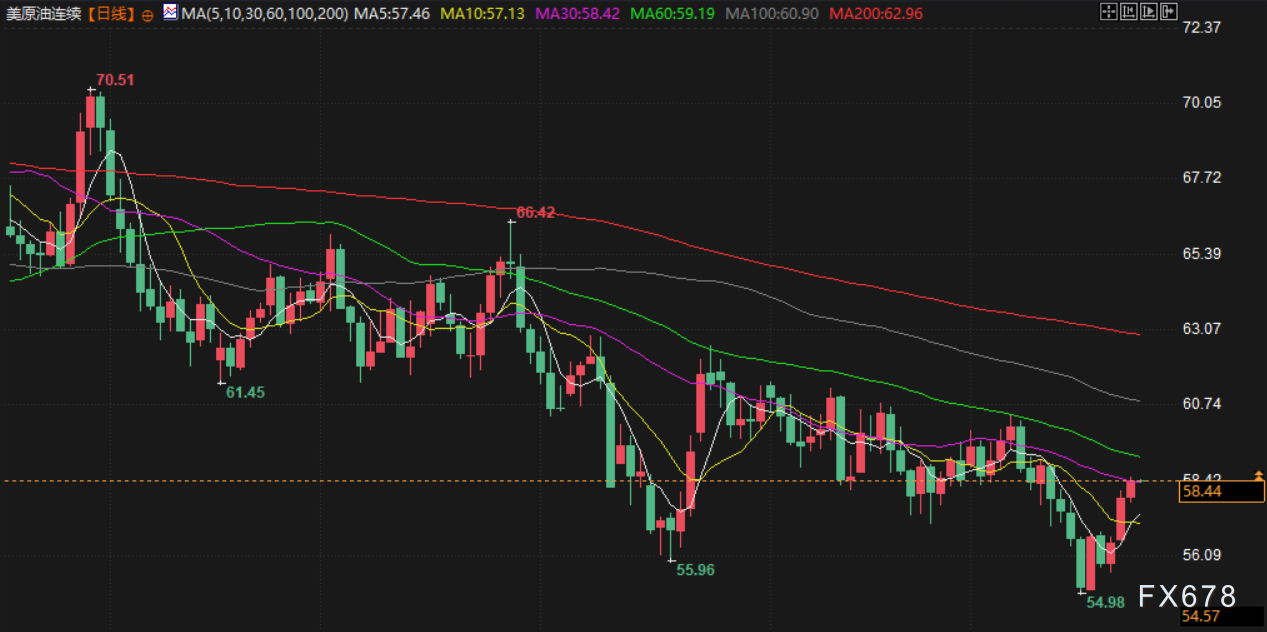Screen dimensions: 1267x632
Task: Click the 美原油连续 symbol name
Action: [x=44, y=14]
